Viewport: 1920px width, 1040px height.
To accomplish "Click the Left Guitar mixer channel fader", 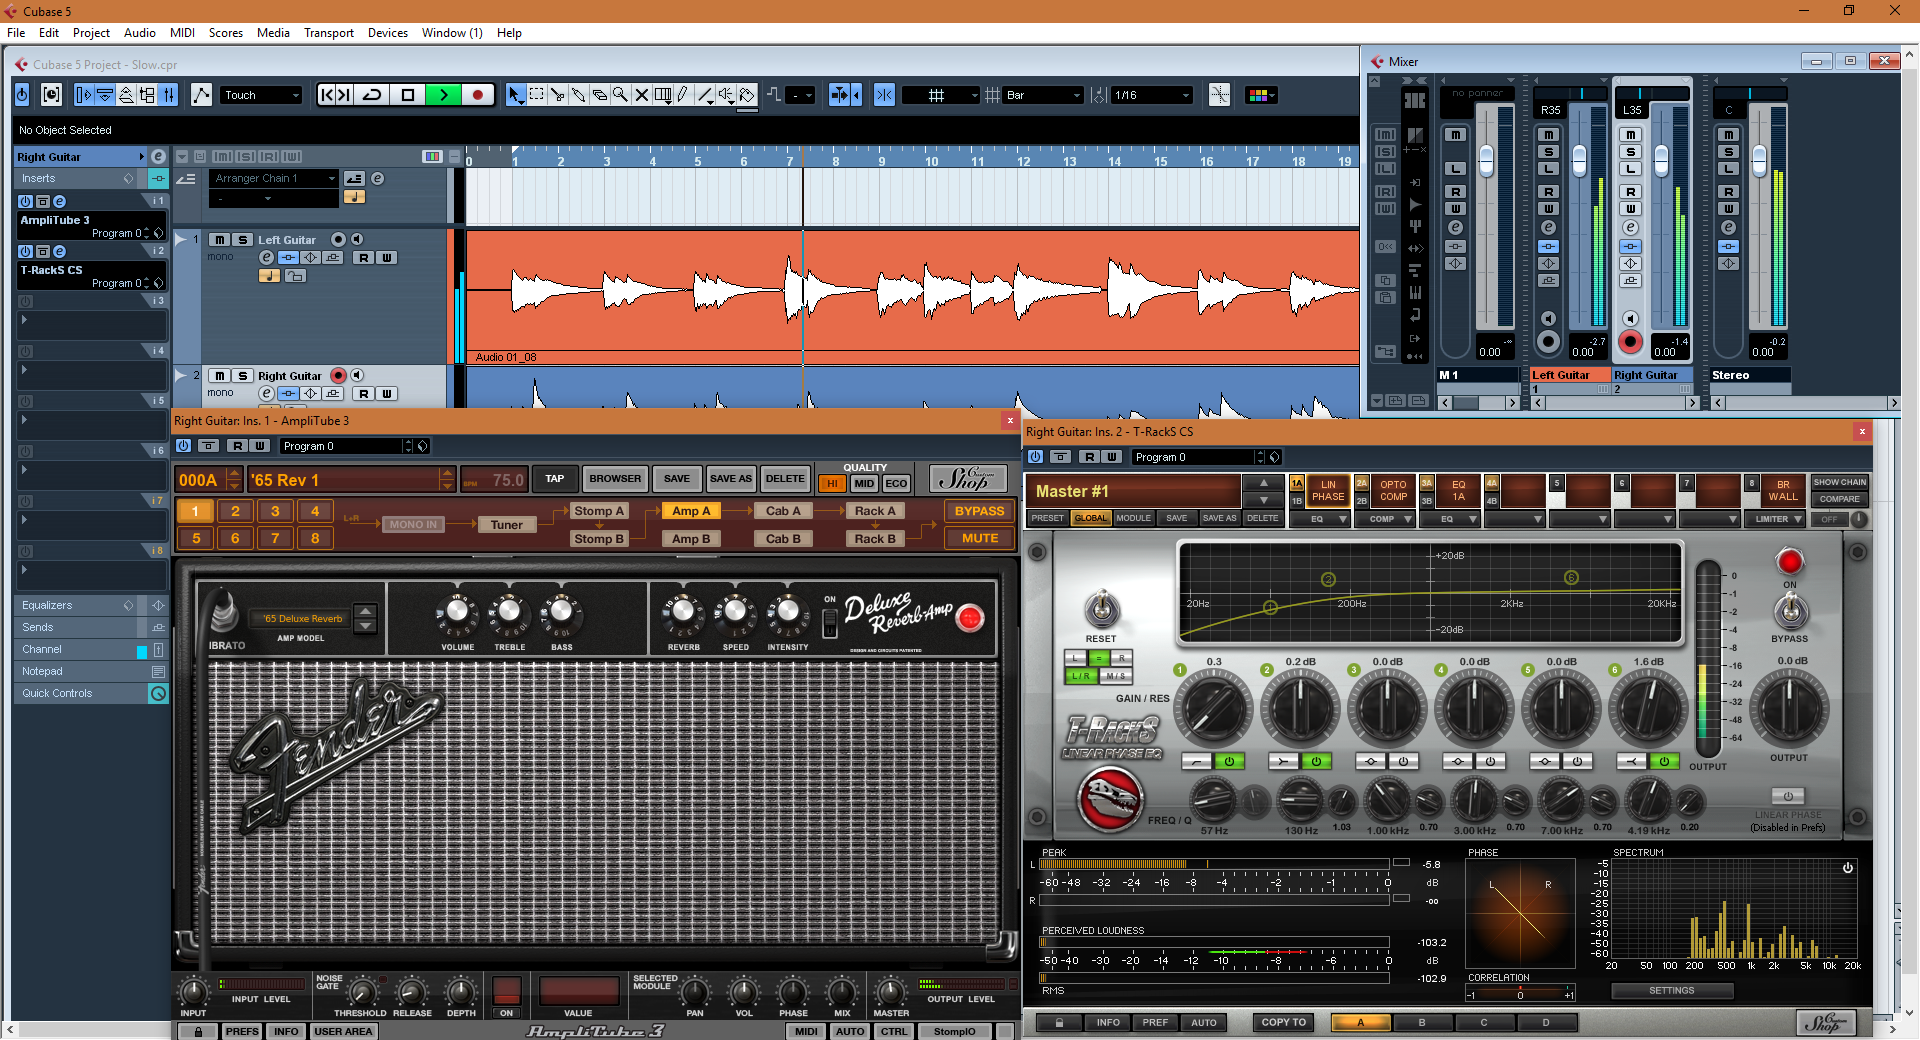I will pyautogui.click(x=1579, y=160).
